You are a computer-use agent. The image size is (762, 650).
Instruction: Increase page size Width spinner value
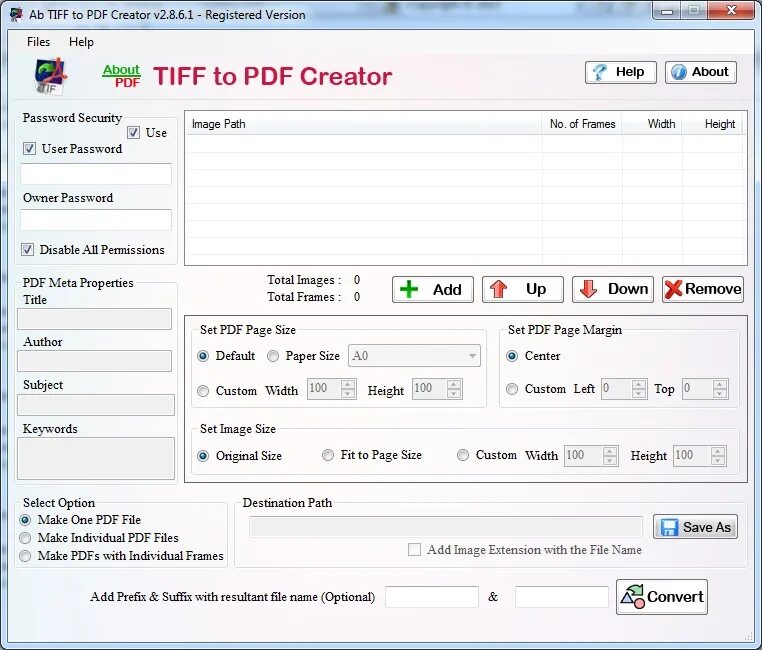[347, 384]
